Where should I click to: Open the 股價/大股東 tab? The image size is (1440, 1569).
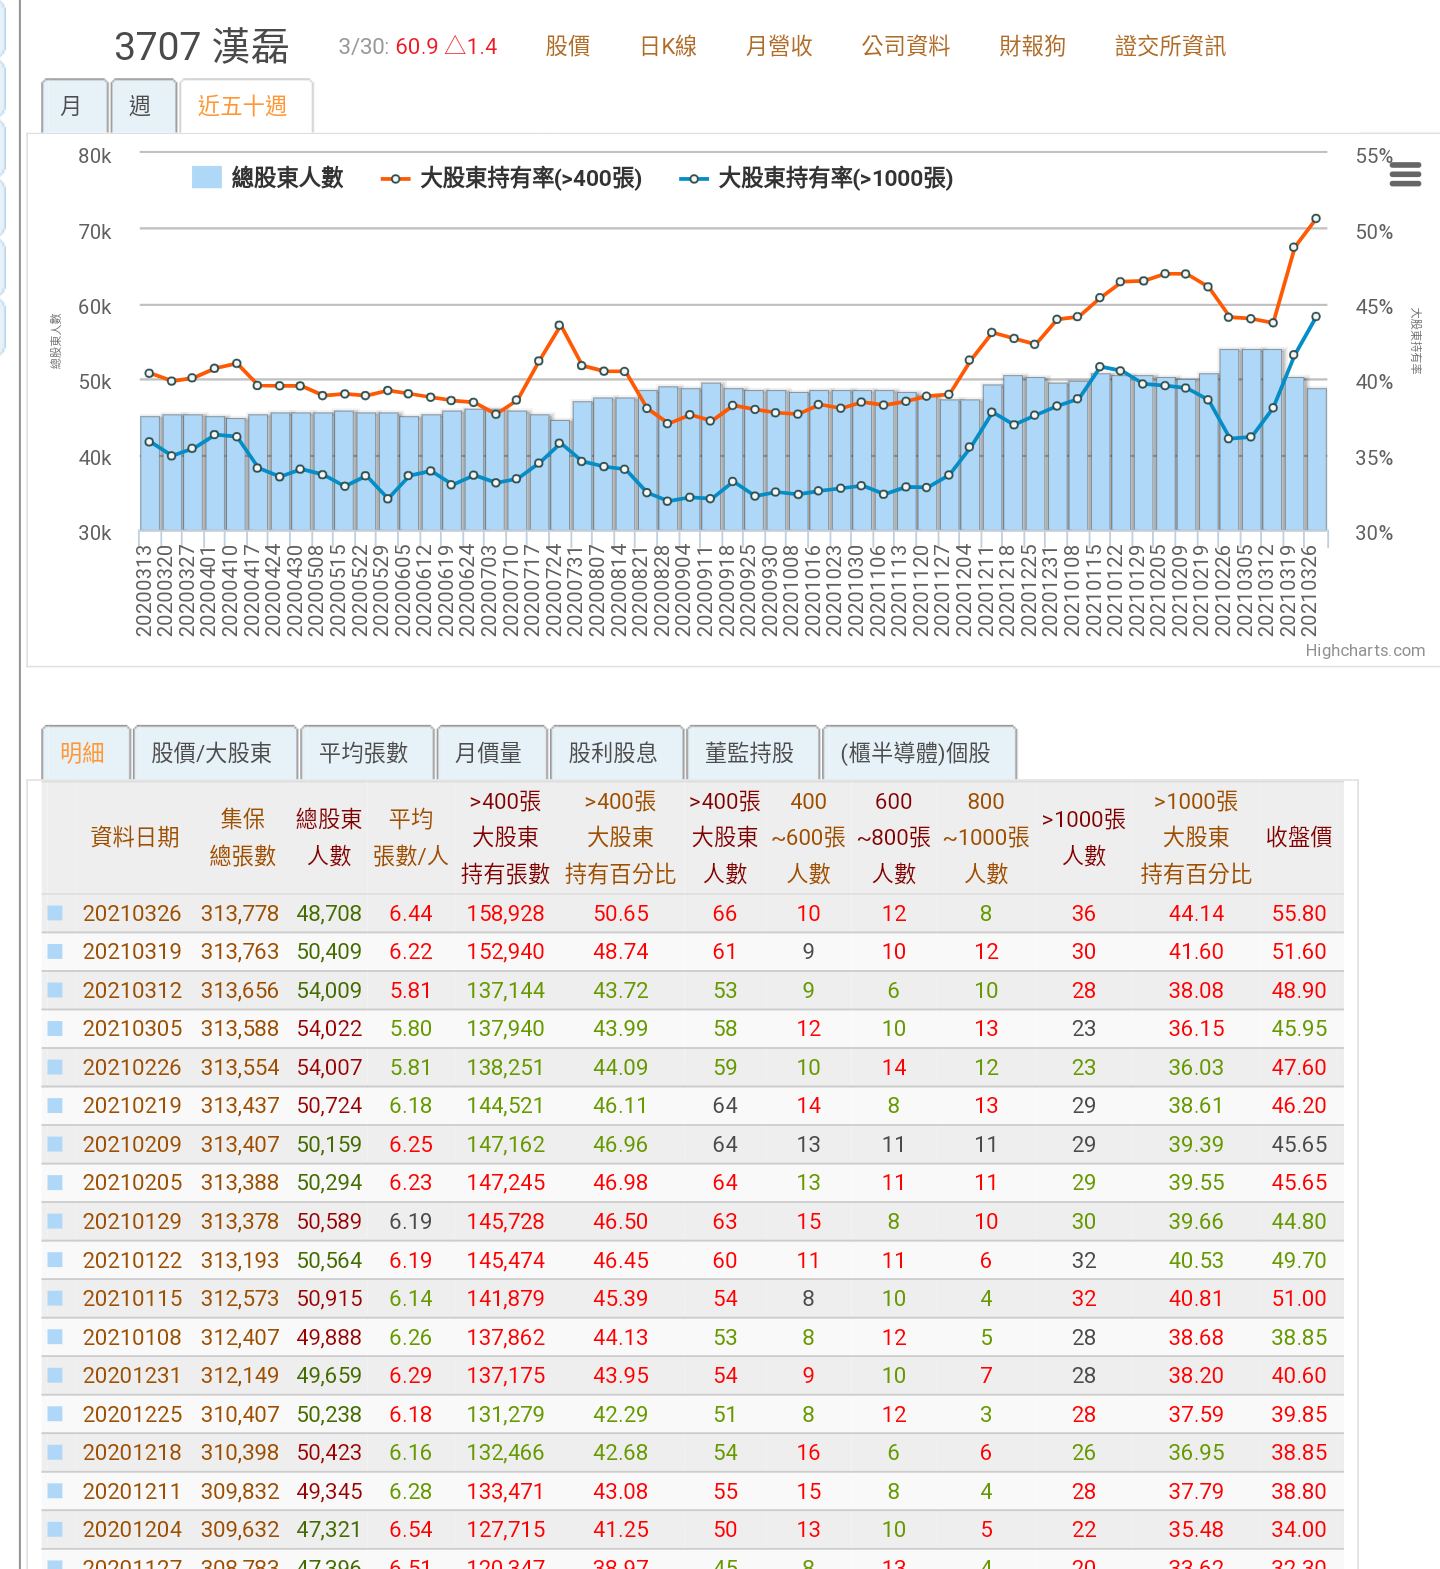click(x=212, y=753)
